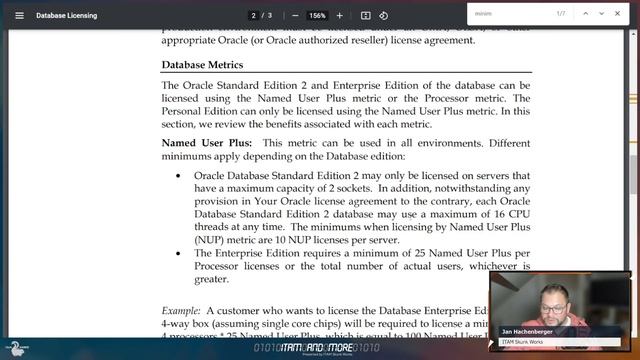This screenshot has height=360, width=640.
Task: Zoom out with the minus button
Action: pyautogui.click(x=295, y=16)
